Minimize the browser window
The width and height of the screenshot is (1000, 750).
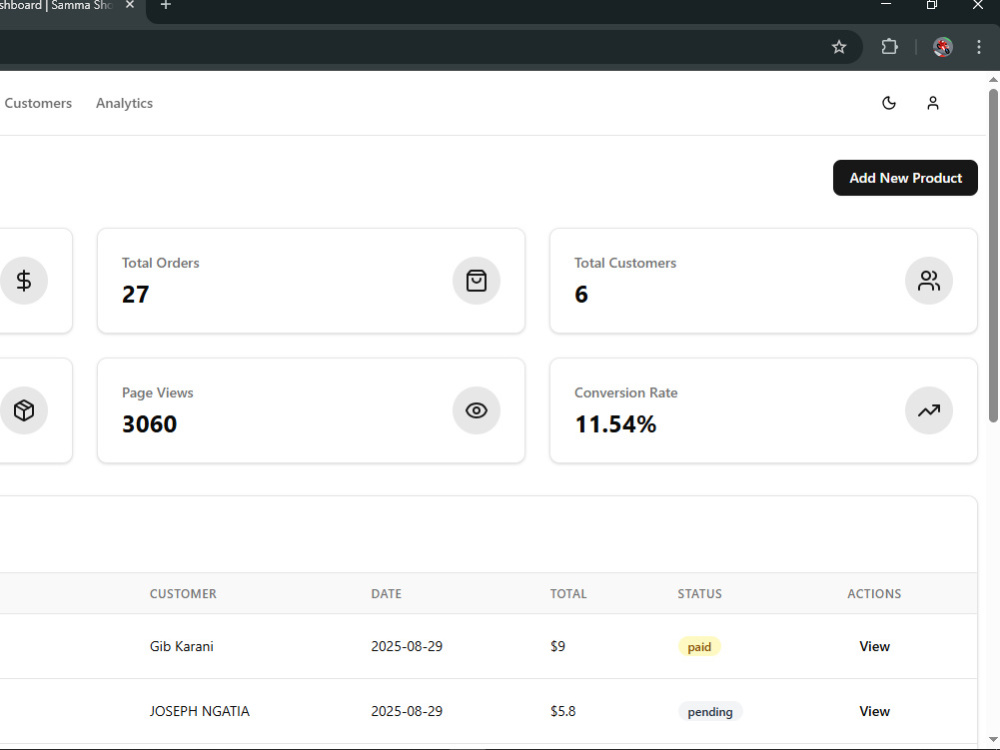tap(886, 4)
